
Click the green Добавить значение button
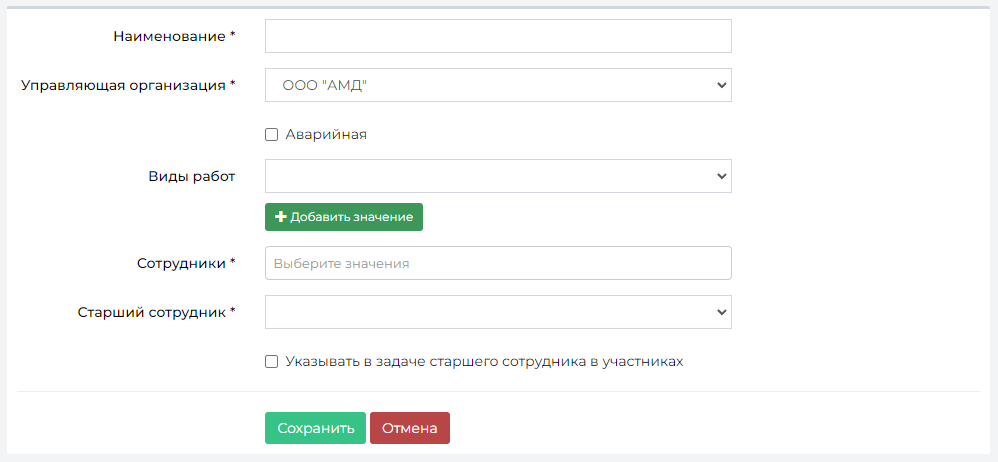(x=344, y=217)
